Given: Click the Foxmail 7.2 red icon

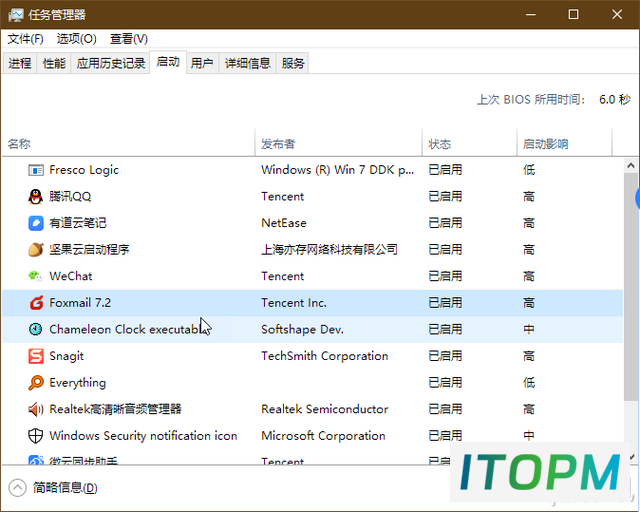Looking at the screenshot, I should click(x=36, y=303).
